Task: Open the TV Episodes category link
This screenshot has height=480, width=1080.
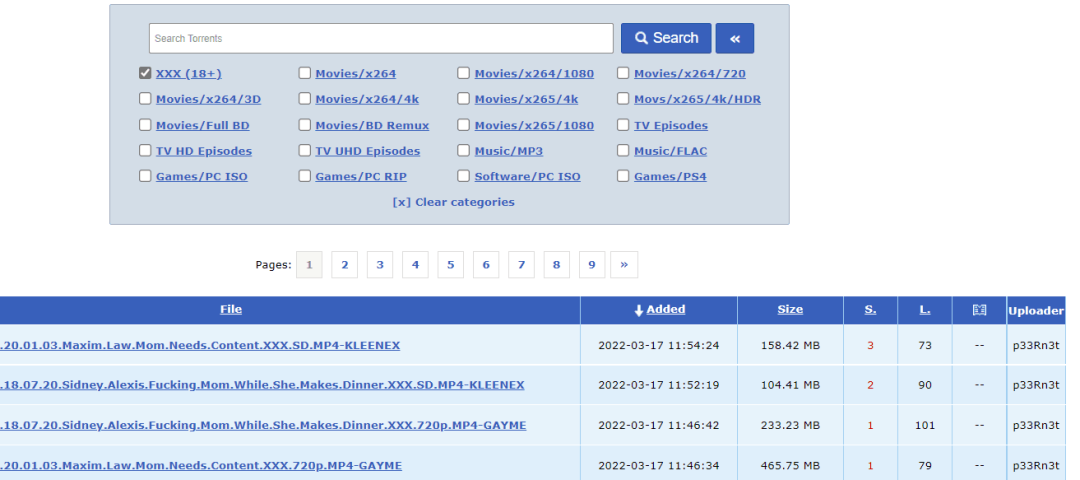Action: [671, 125]
